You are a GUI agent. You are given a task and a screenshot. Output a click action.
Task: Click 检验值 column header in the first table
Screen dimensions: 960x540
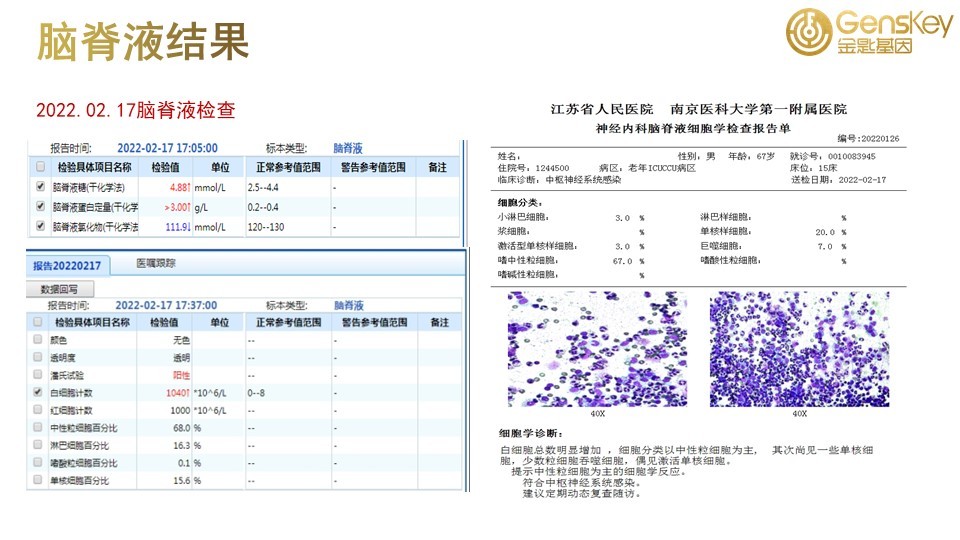click(165, 167)
